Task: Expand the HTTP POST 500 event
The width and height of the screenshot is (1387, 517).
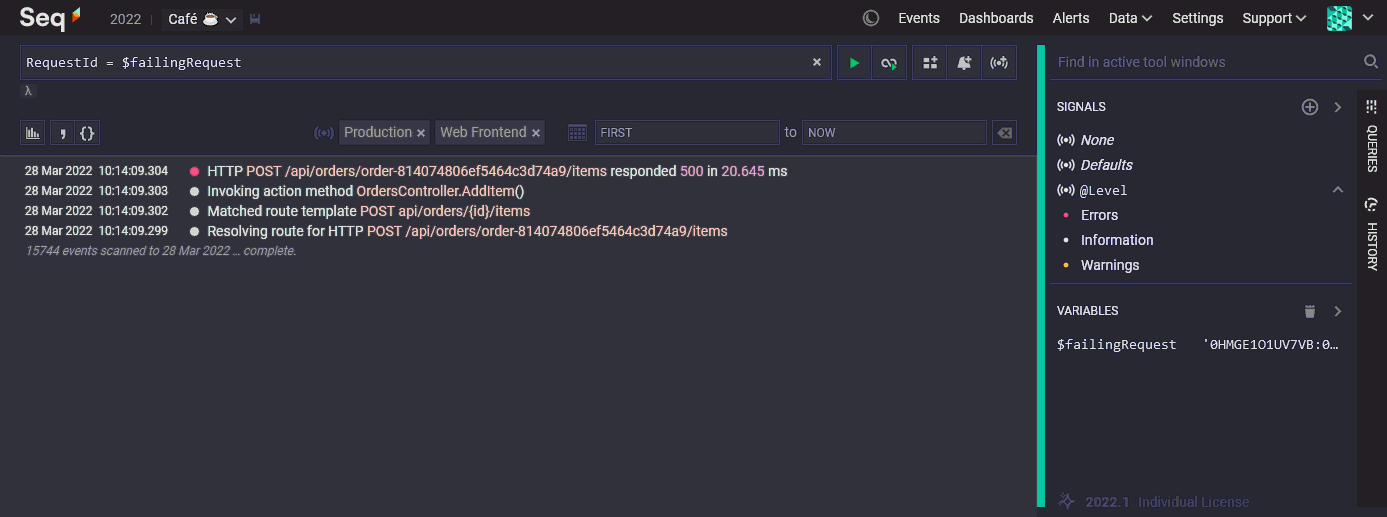Action: click(x=497, y=171)
